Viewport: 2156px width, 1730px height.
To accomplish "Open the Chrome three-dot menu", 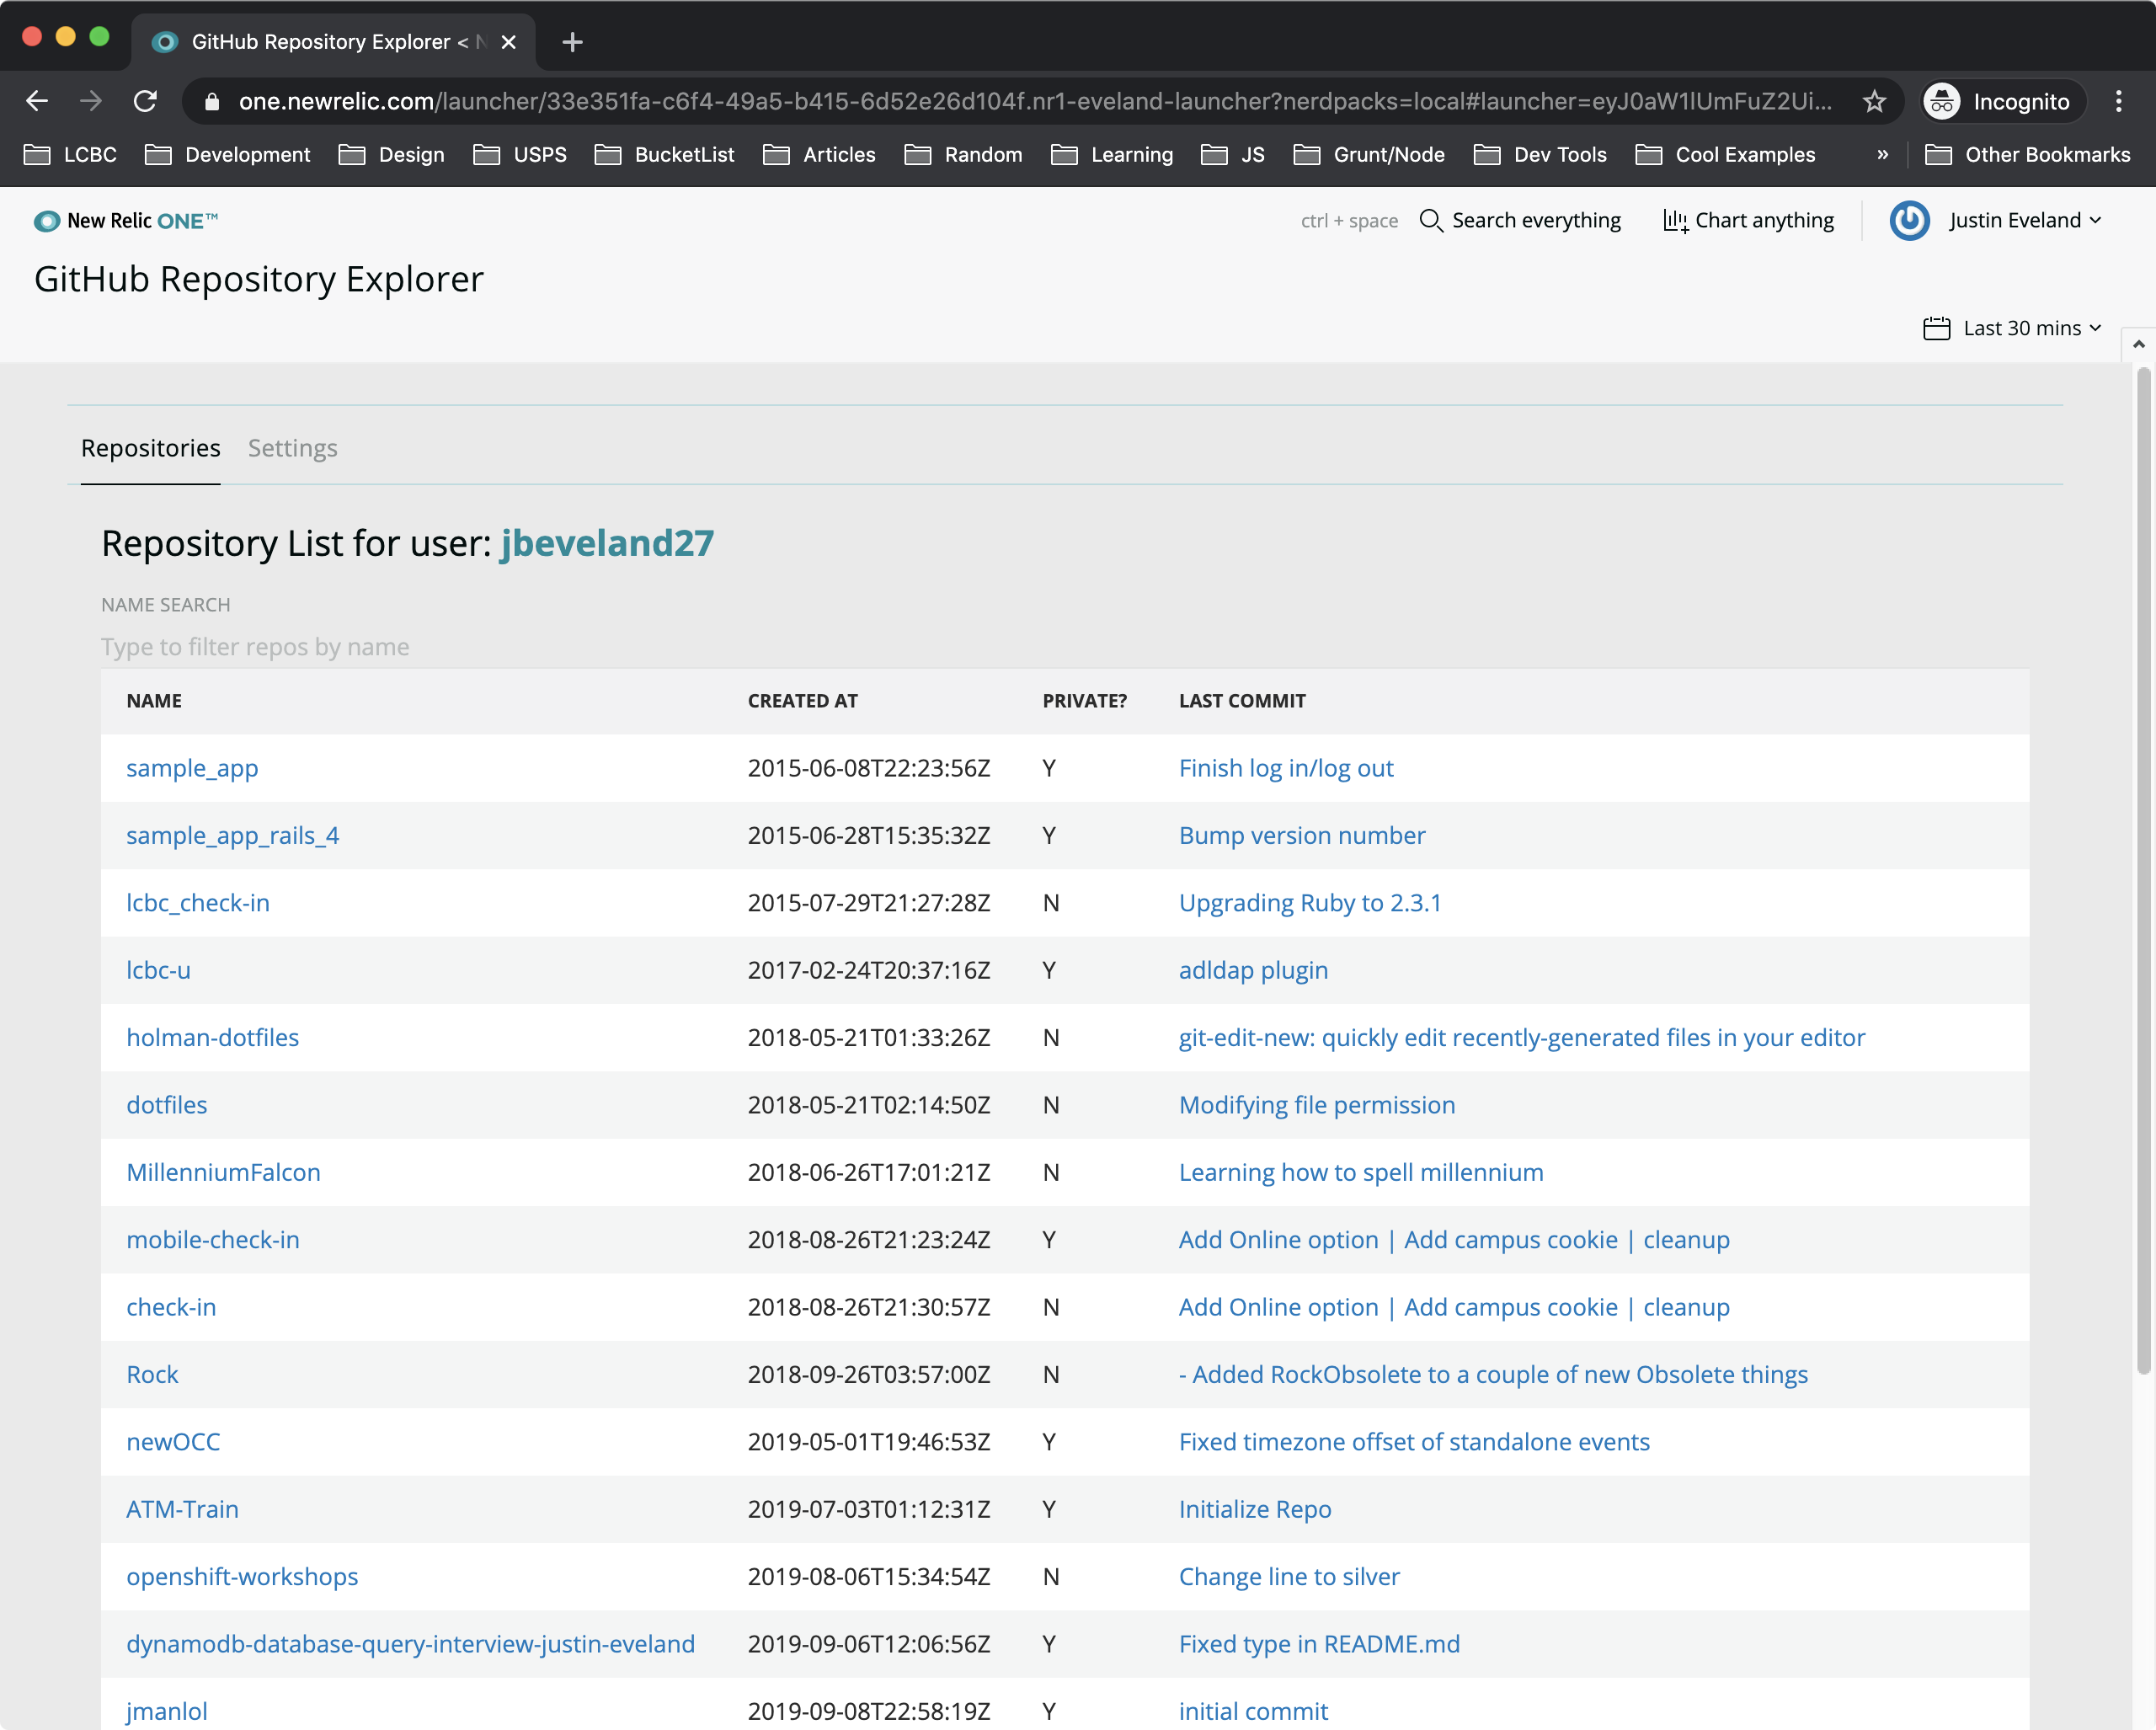I will pyautogui.click(x=2118, y=101).
